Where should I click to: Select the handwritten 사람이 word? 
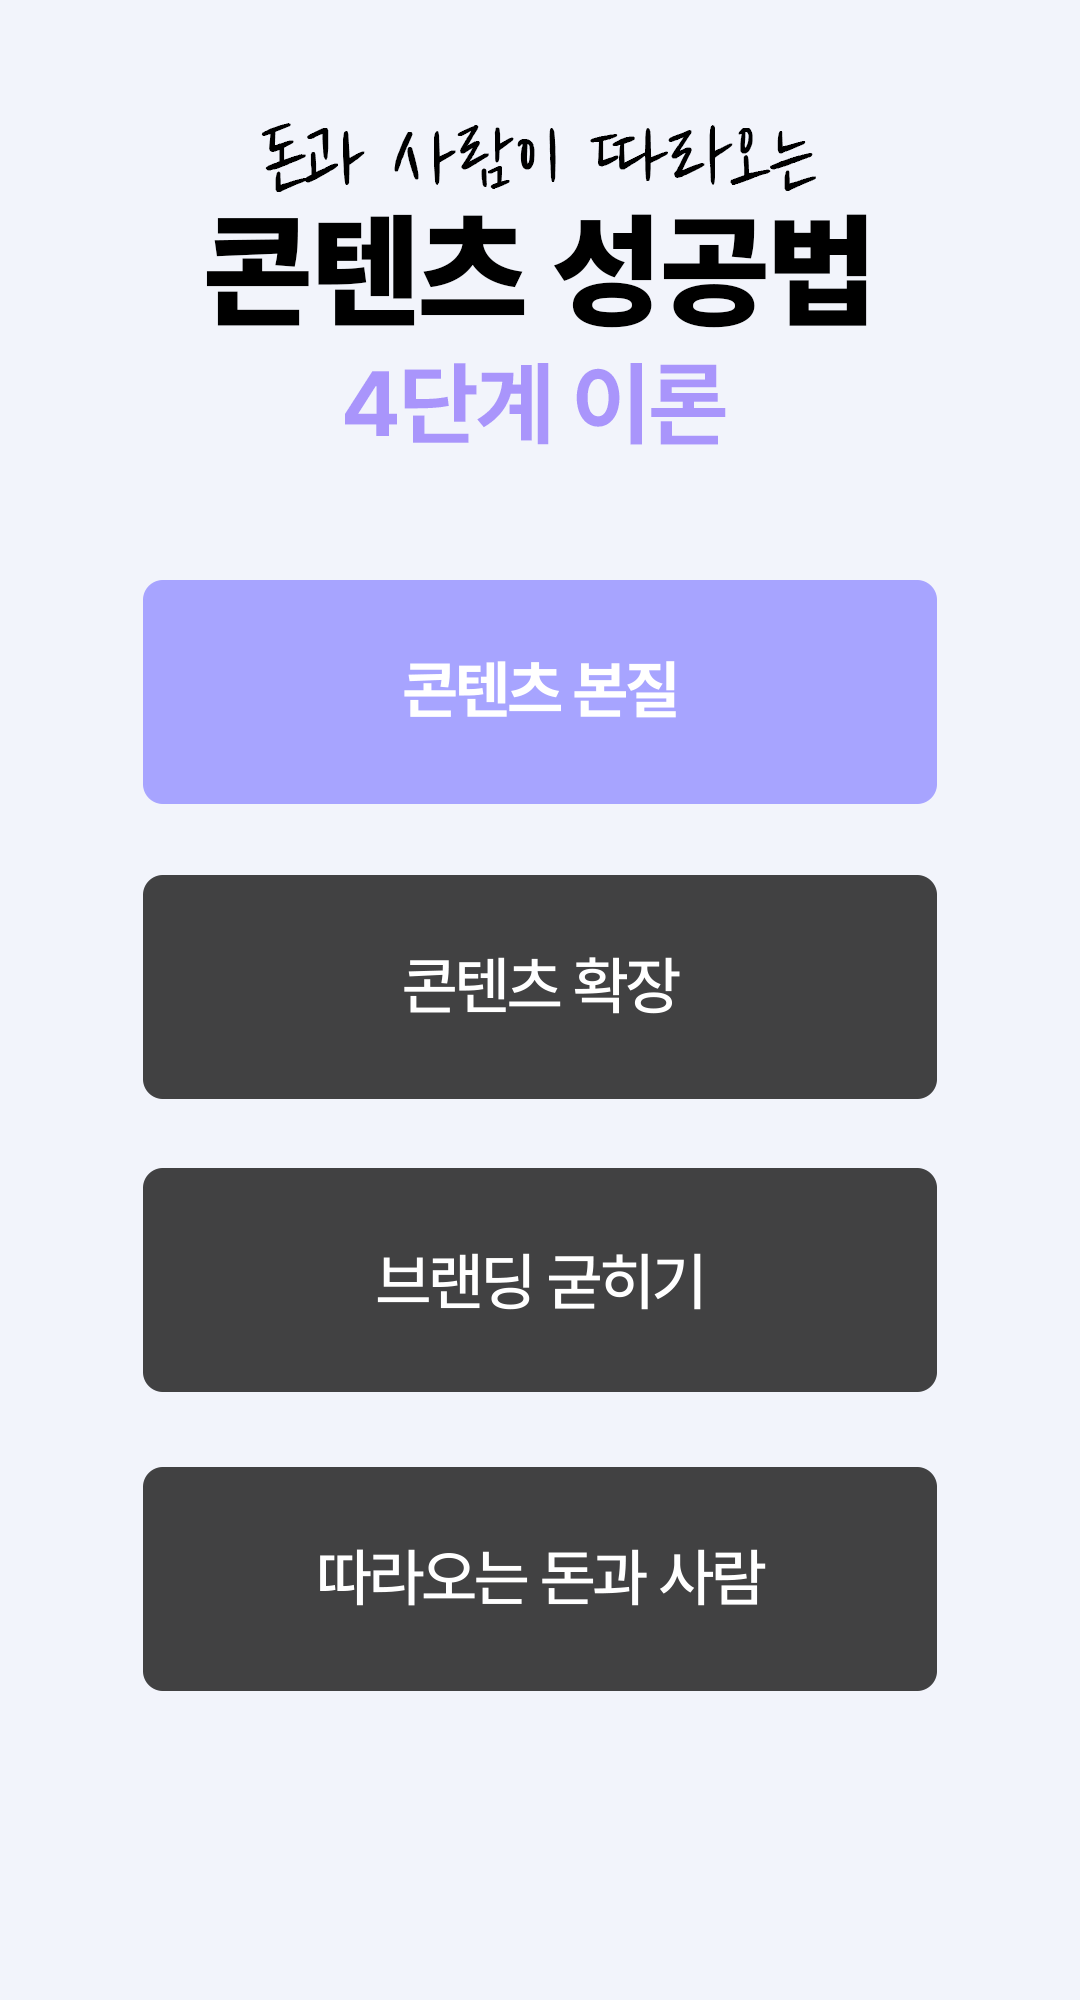(x=477, y=158)
